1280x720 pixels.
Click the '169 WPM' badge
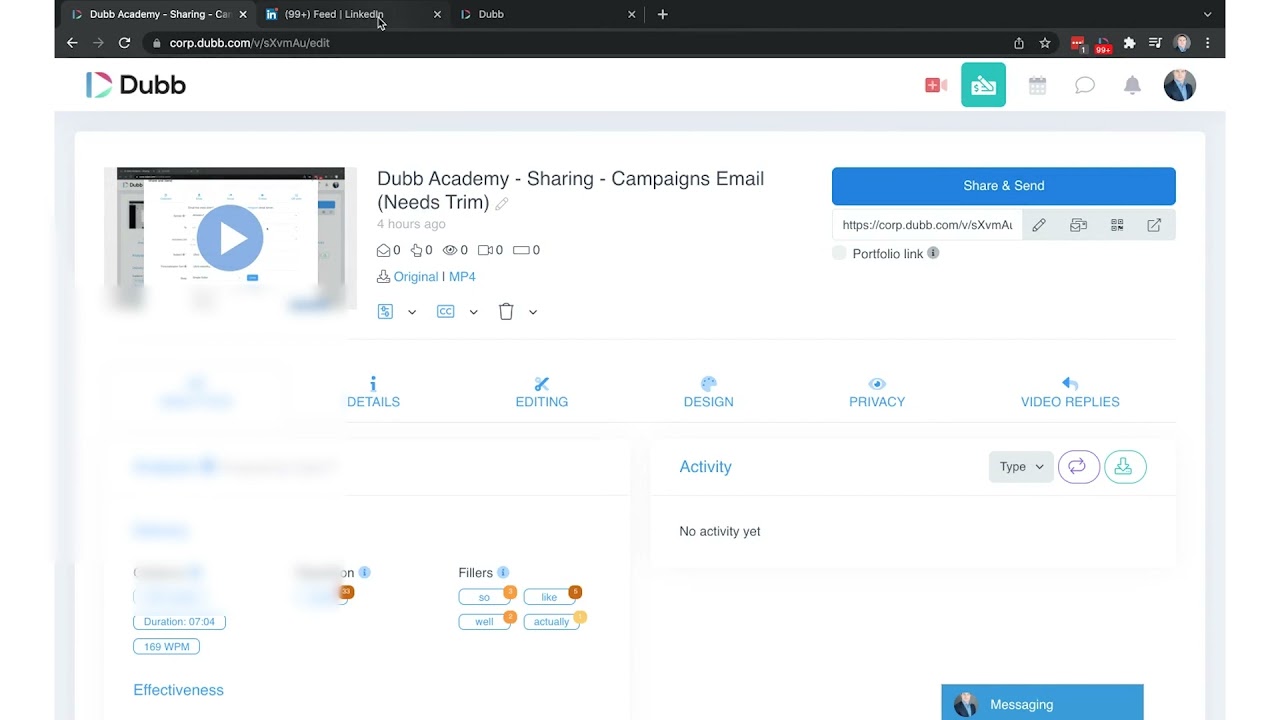click(x=167, y=647)
